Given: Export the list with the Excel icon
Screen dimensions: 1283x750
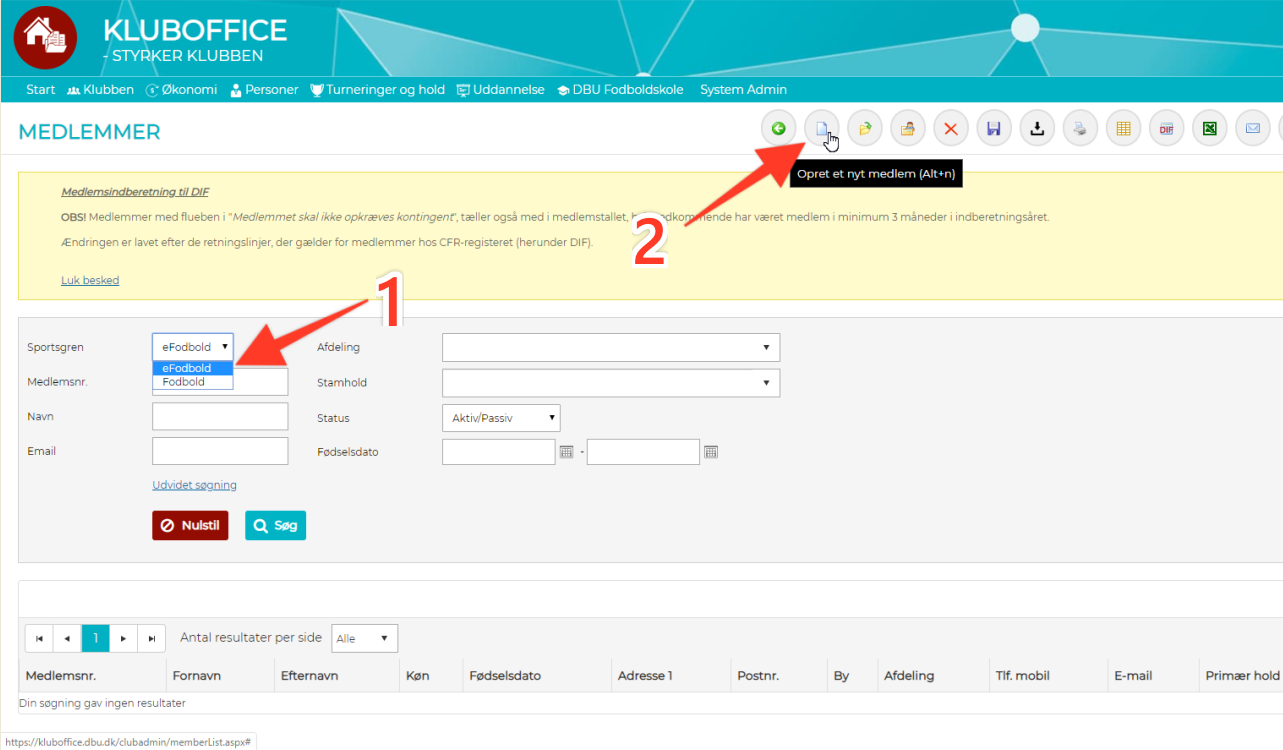Looking at the screenshot, I should [1209, 129].
